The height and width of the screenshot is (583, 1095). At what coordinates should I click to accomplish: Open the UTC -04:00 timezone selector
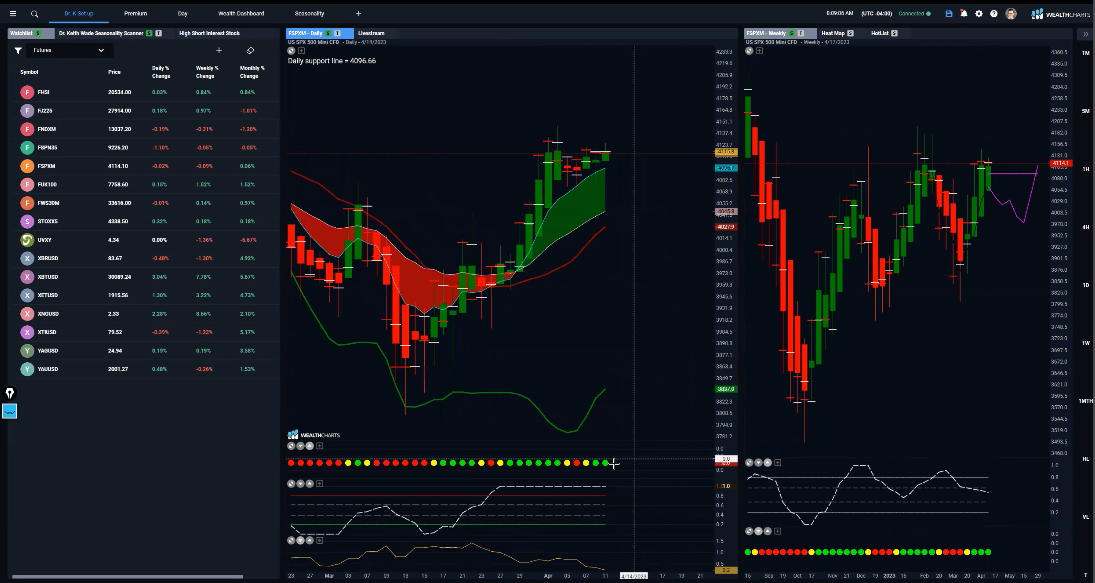[876, 13]
